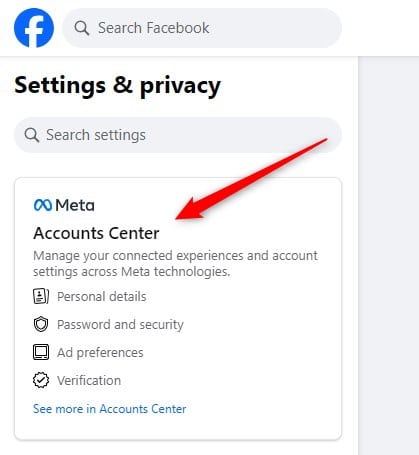The height and width of the screenshot is (455, 419).
Task: Click the Accounts Center description text
Action: pyautogui.click(x=175, y=264)
